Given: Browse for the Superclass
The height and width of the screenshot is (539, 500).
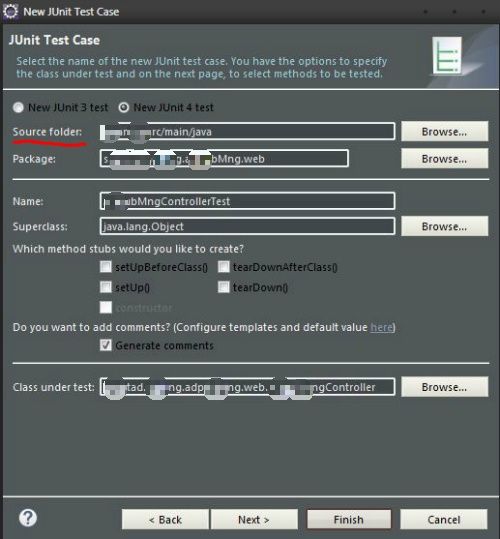Looking at the screenshot, I should pos(444,226).
